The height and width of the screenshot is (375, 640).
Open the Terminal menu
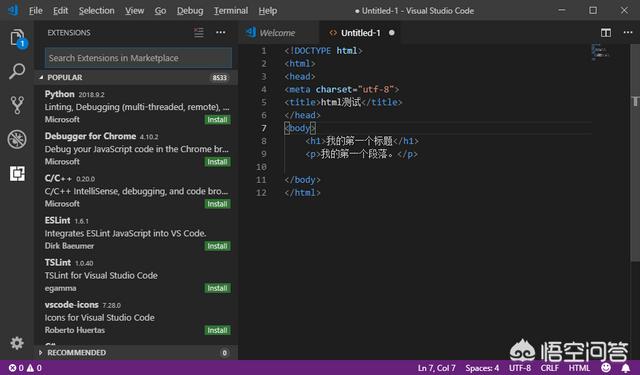click(231, 11)
